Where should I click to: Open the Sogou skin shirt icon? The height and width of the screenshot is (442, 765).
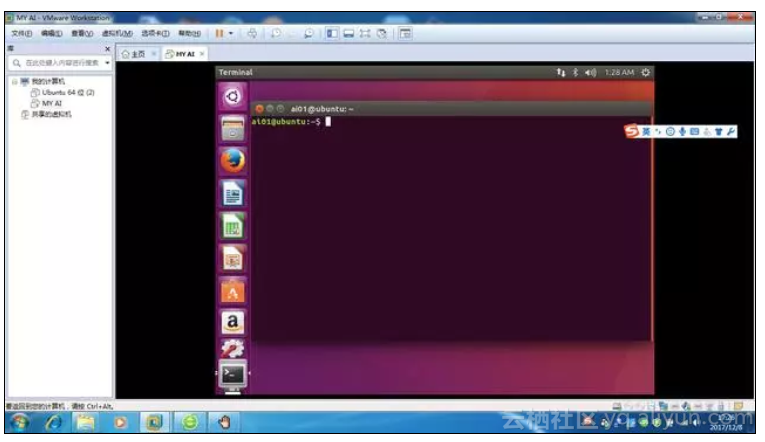[x=719, y=131]
